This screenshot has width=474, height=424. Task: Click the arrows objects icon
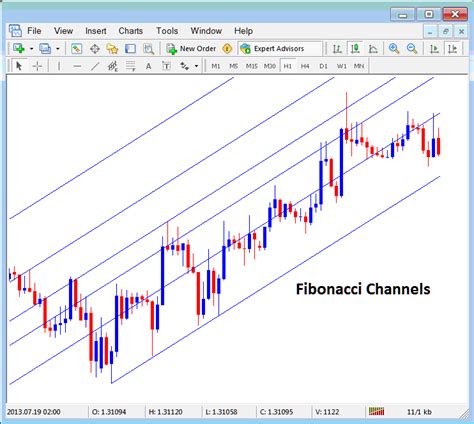coord(185,66)
